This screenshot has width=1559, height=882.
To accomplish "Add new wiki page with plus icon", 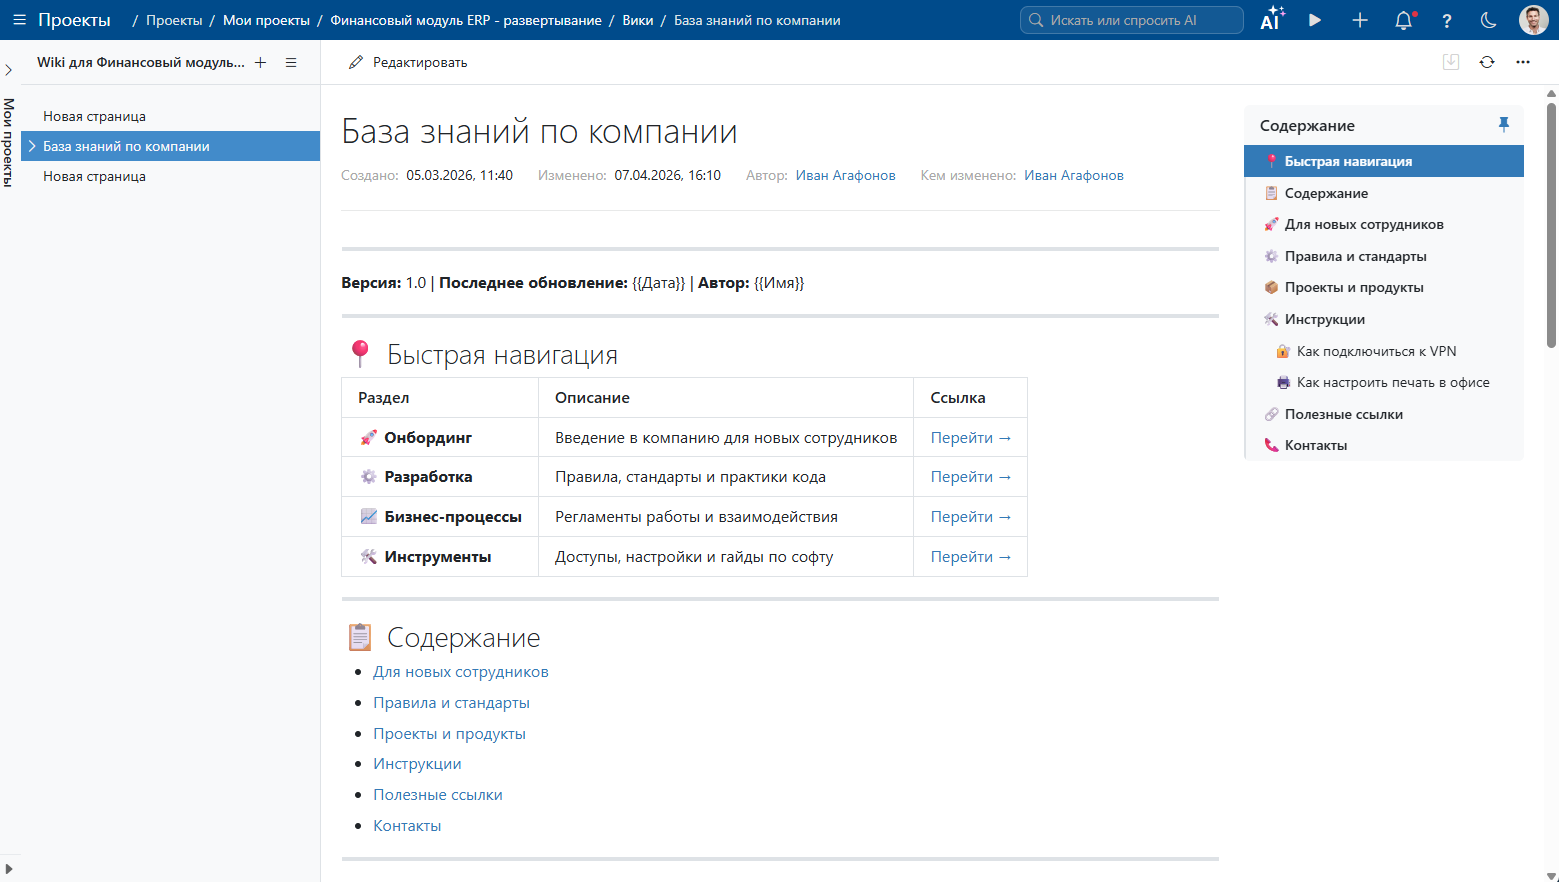I will click(260, 62).
